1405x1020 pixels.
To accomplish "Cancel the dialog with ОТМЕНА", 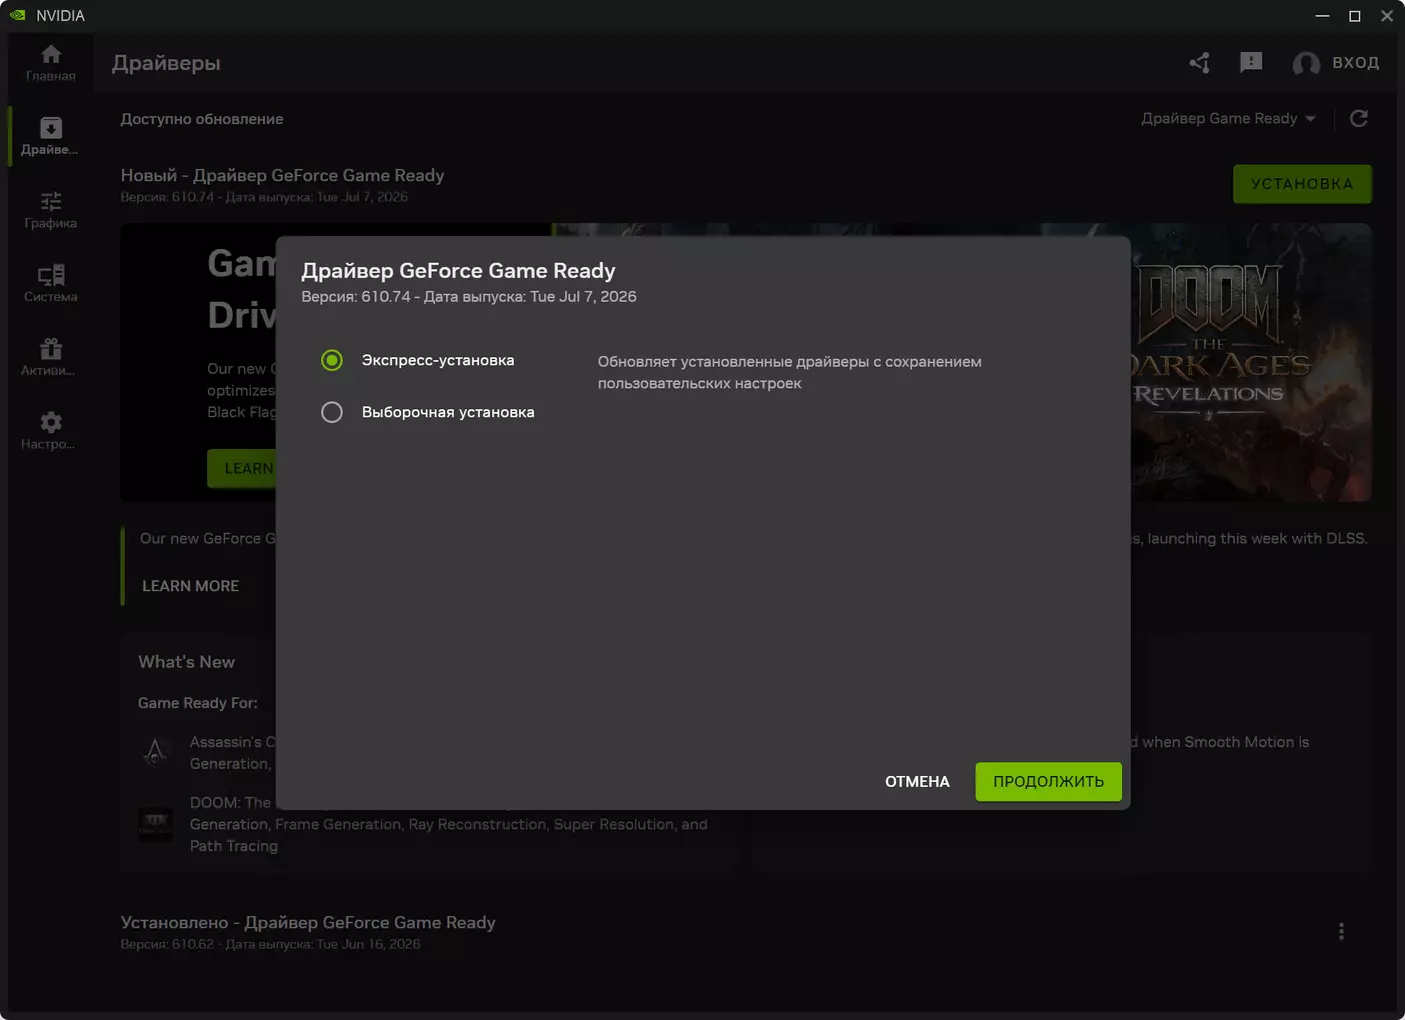I will [x=917, y=782].
